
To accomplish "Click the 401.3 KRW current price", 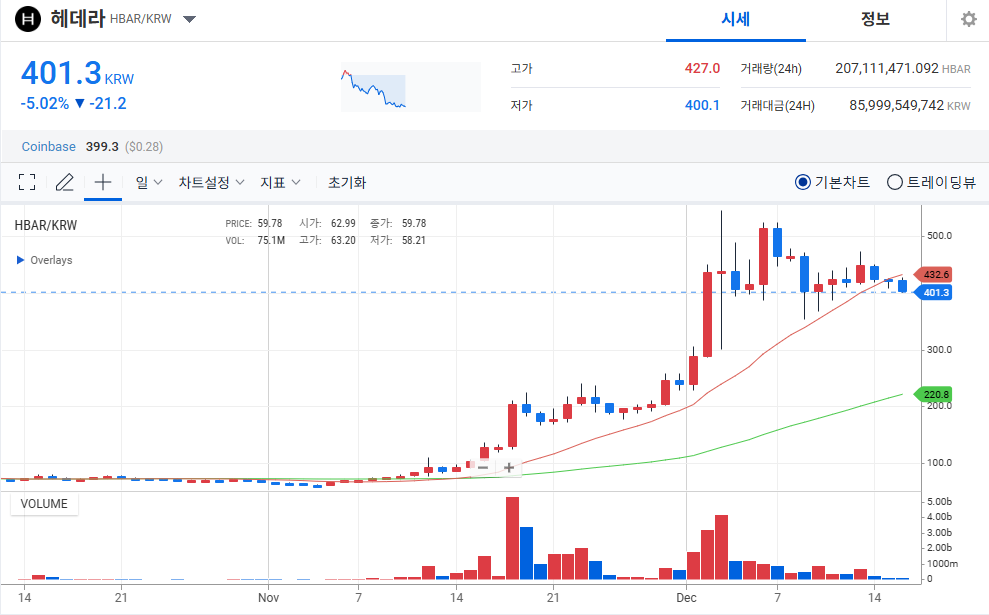I will coord(77,73).
